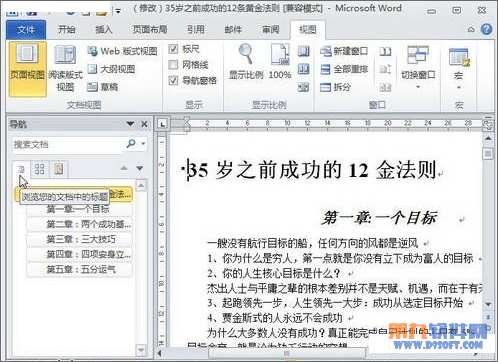
Task: Browse search results tab in navigation
Action: pos(59,169)
